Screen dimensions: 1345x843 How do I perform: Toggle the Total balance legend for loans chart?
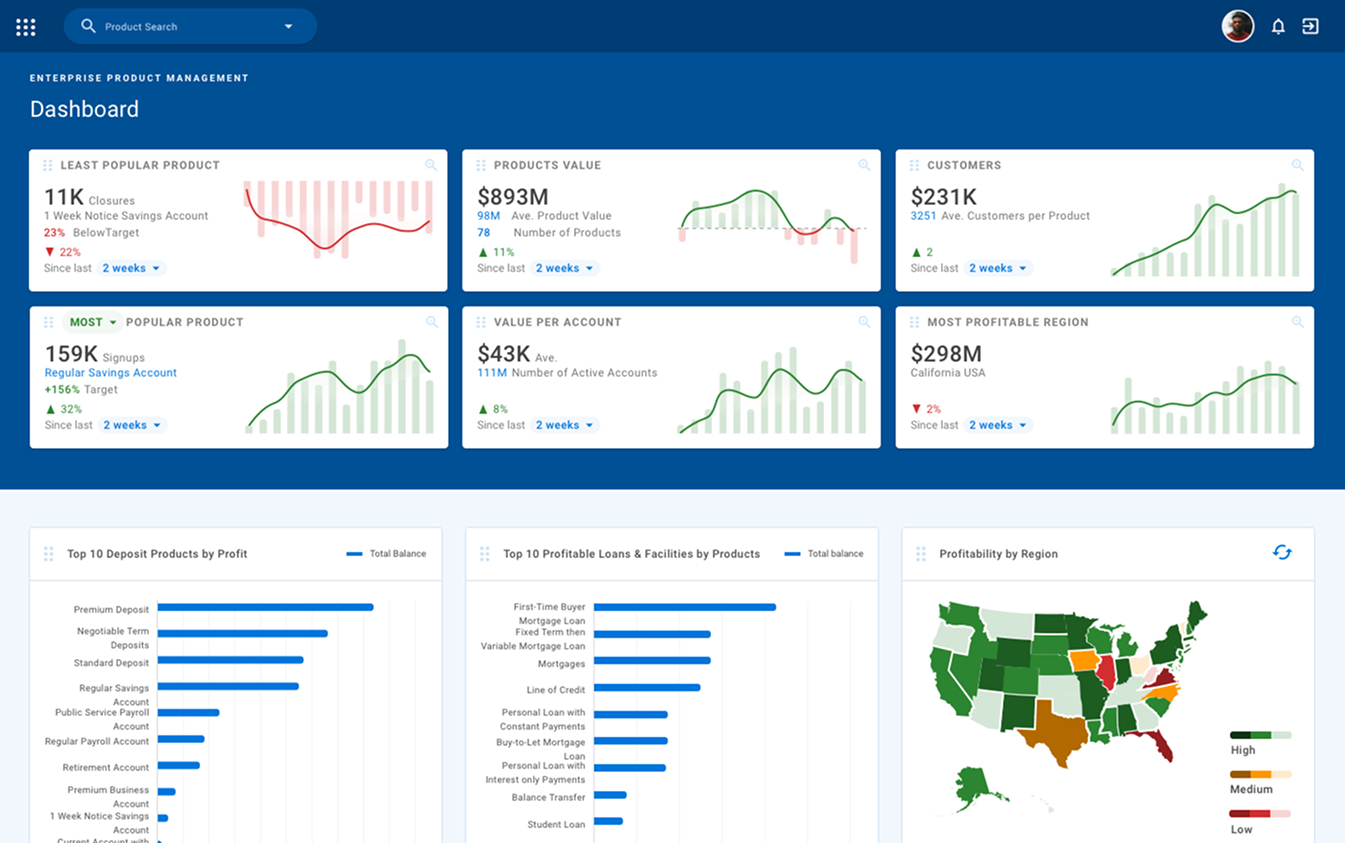[824, 554]
